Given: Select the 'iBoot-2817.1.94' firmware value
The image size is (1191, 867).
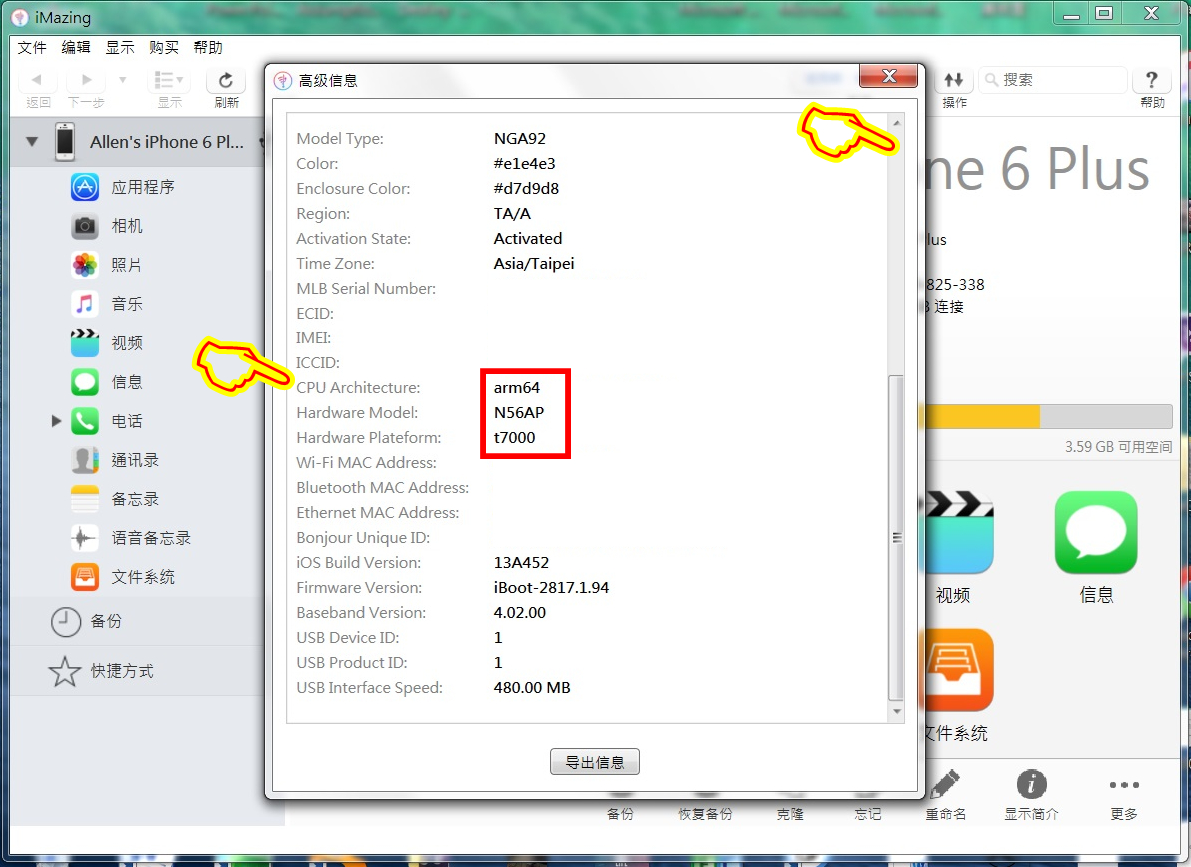Looking at the screenshot, I should (x=551, y=587).
